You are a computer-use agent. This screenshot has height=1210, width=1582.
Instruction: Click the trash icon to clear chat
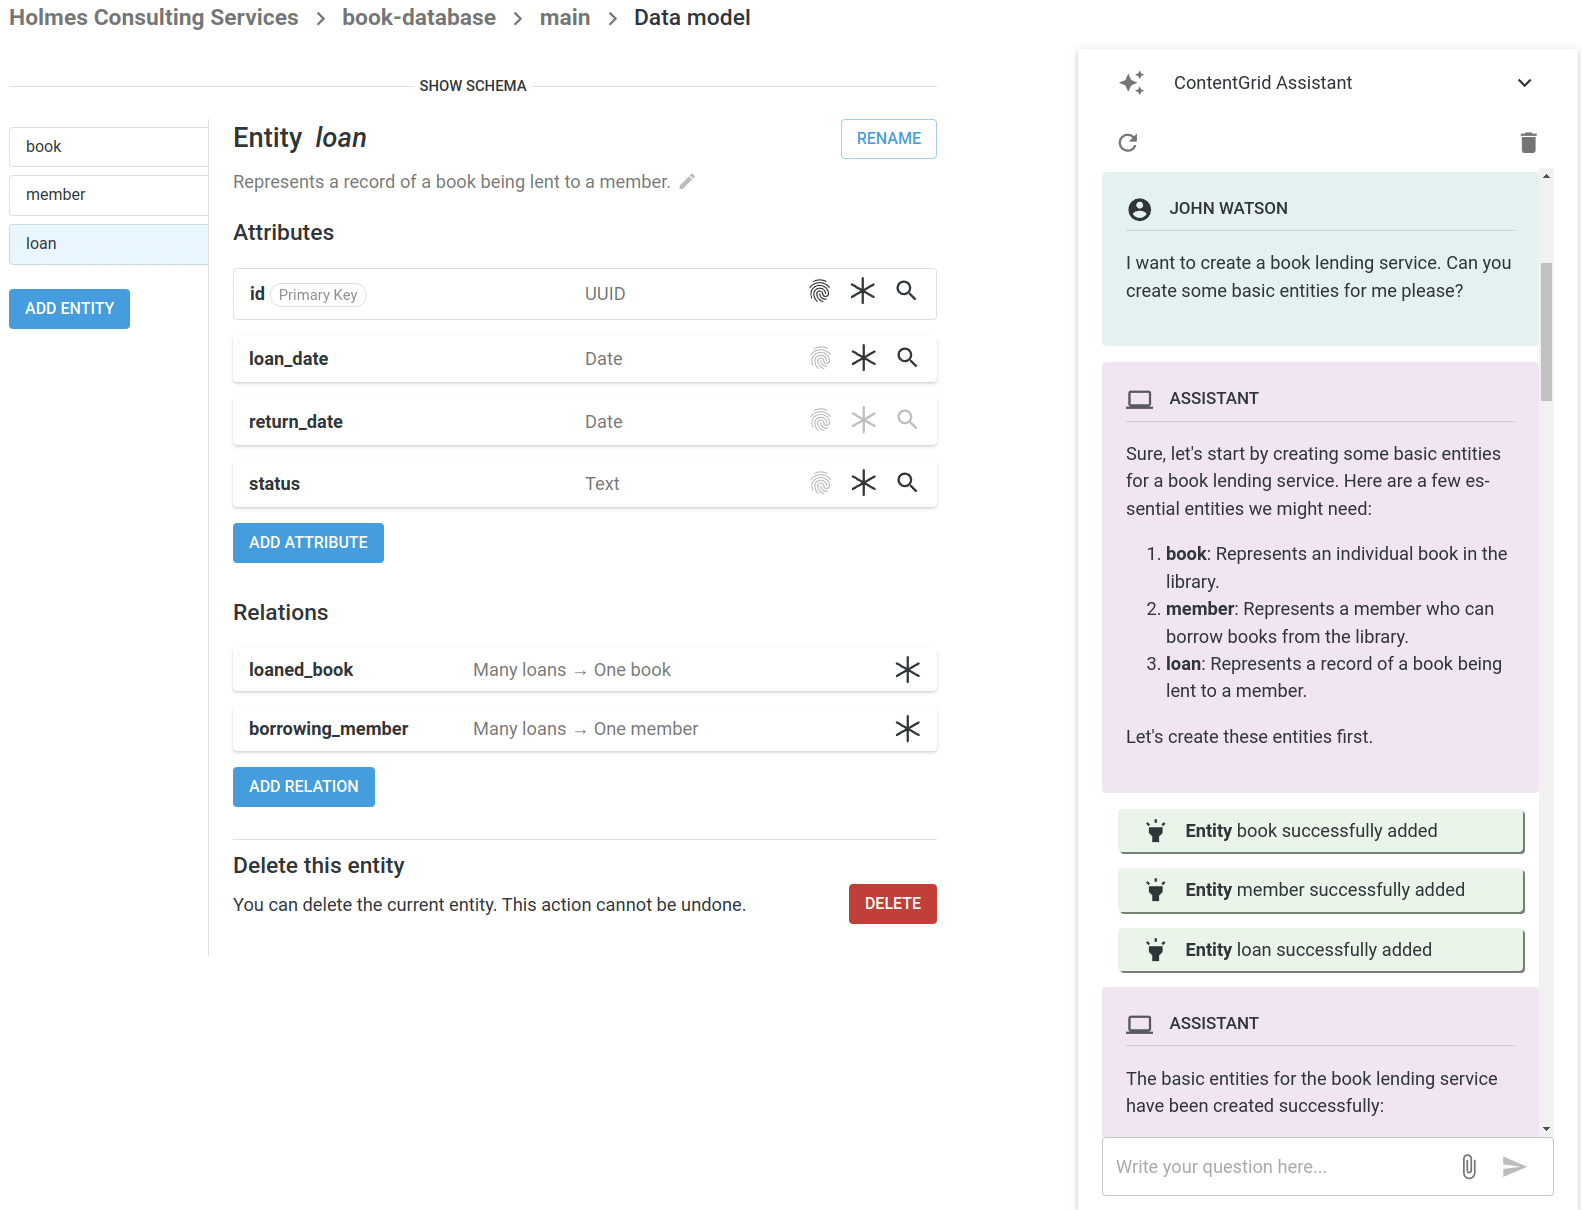1528,143
